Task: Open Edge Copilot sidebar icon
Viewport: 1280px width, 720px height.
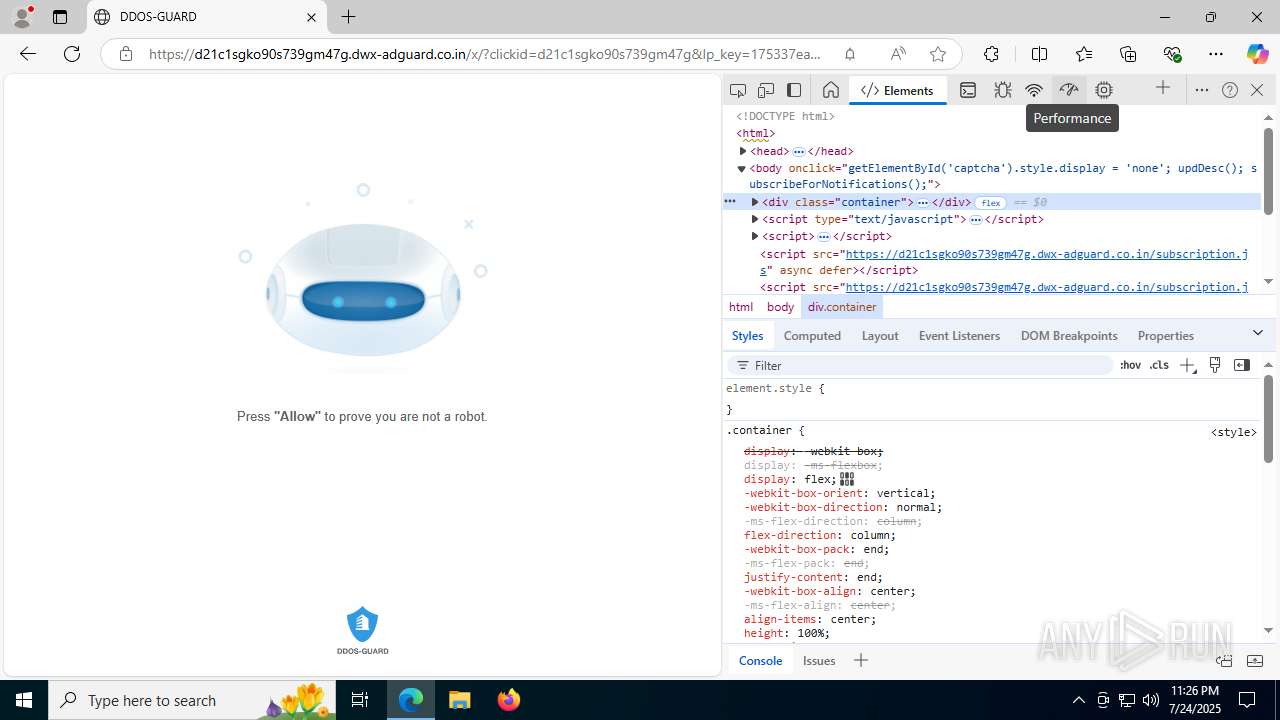Action: pyautogui.click(x=1257, y=54)
